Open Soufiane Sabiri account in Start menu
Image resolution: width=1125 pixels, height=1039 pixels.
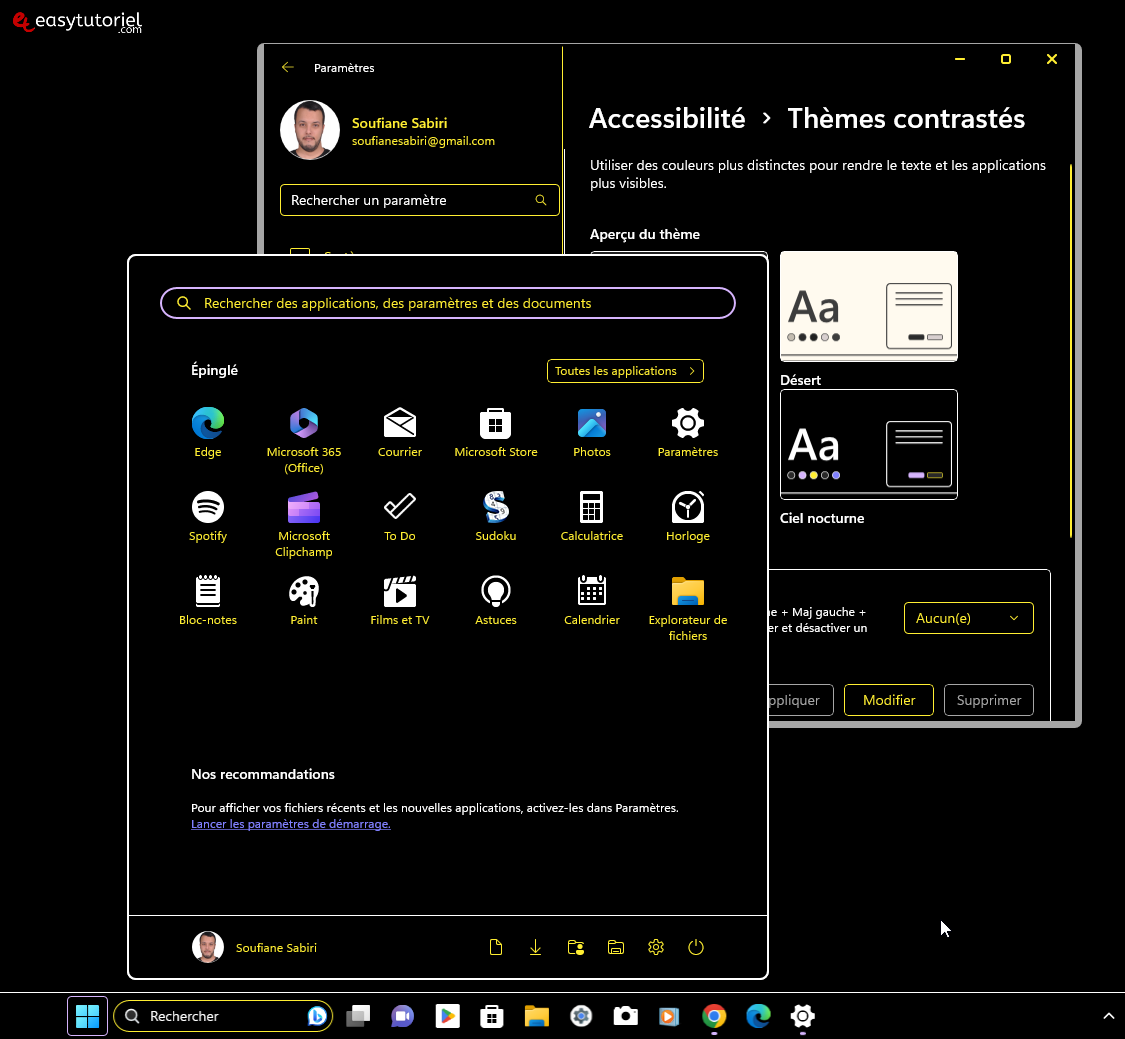[x=255, y=947]
